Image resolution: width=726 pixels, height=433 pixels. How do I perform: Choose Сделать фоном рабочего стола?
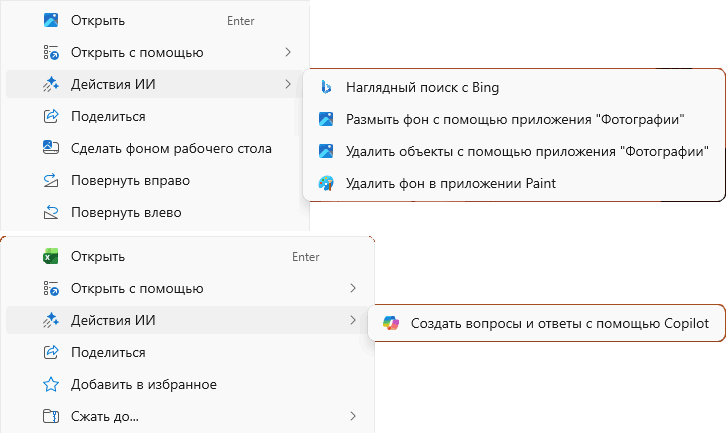tap(157, 148)
